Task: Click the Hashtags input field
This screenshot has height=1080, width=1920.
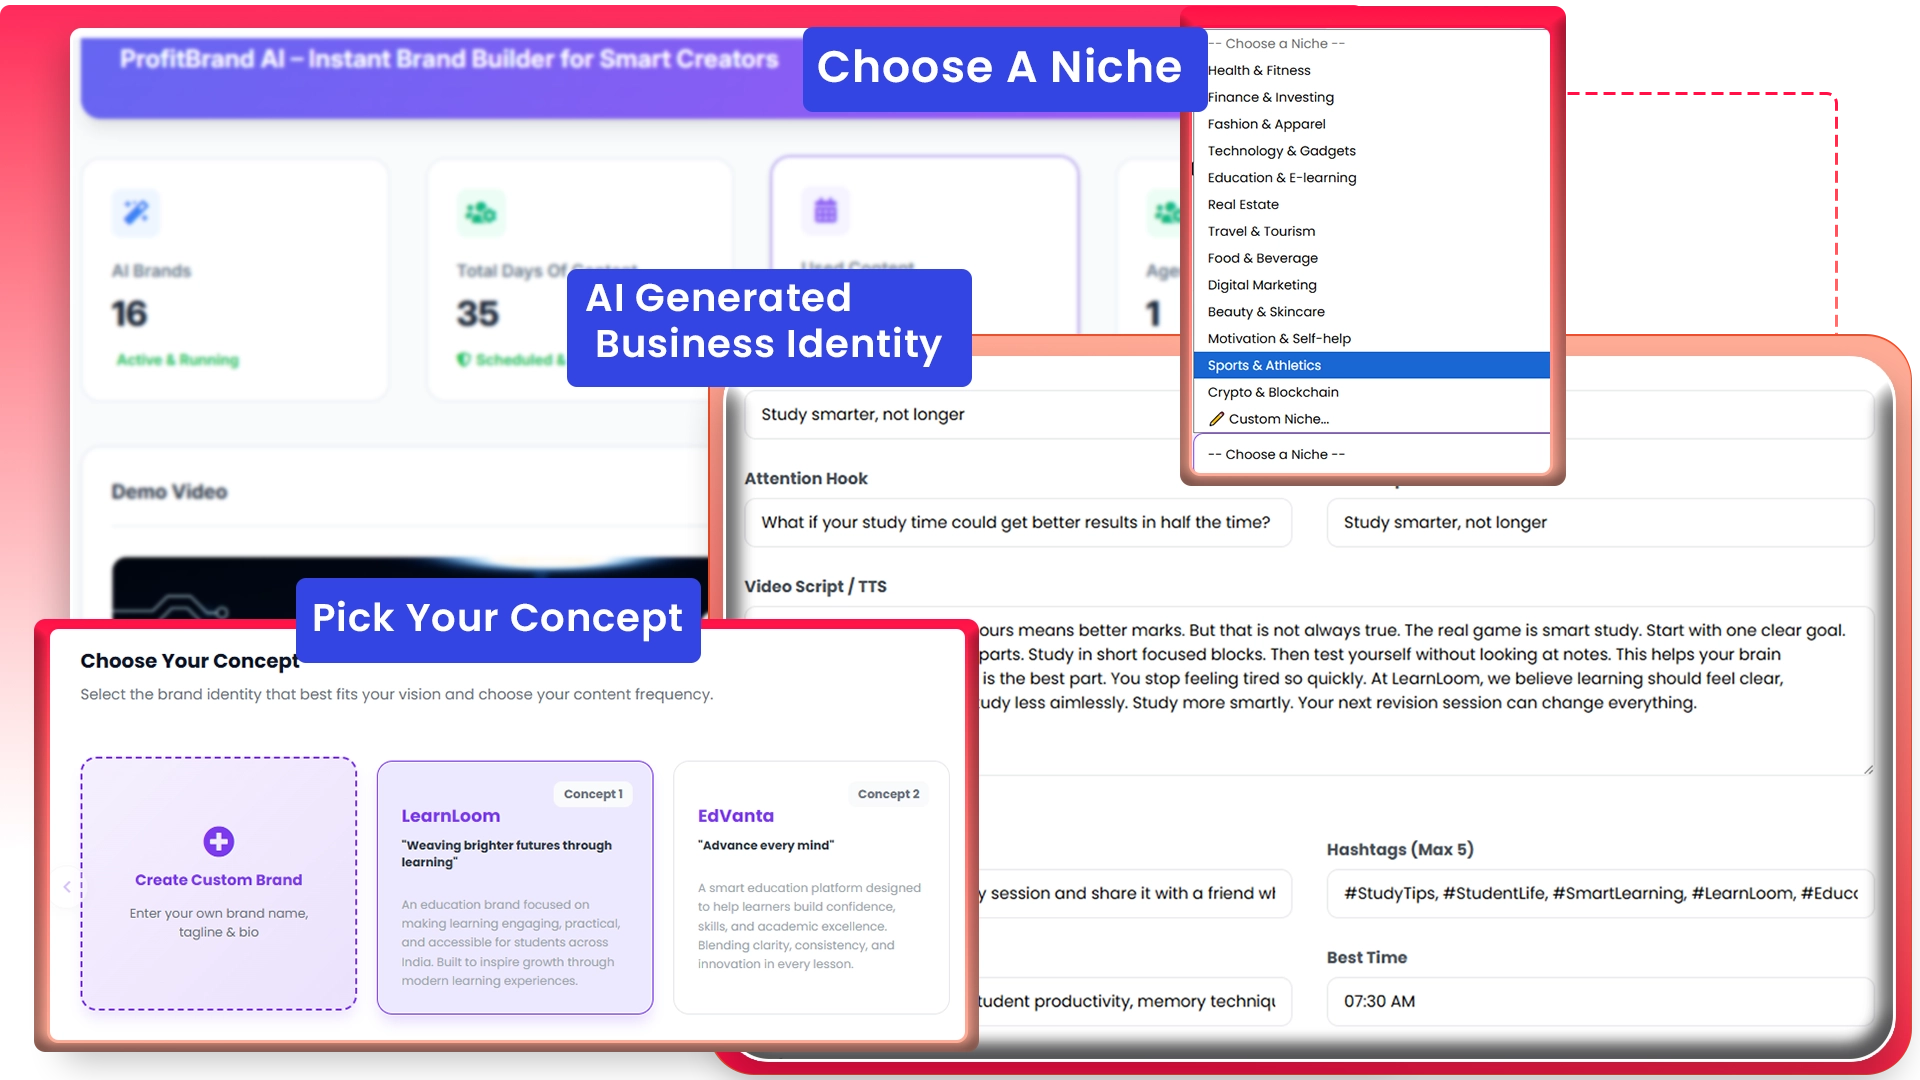Action: pos(1598,893)
